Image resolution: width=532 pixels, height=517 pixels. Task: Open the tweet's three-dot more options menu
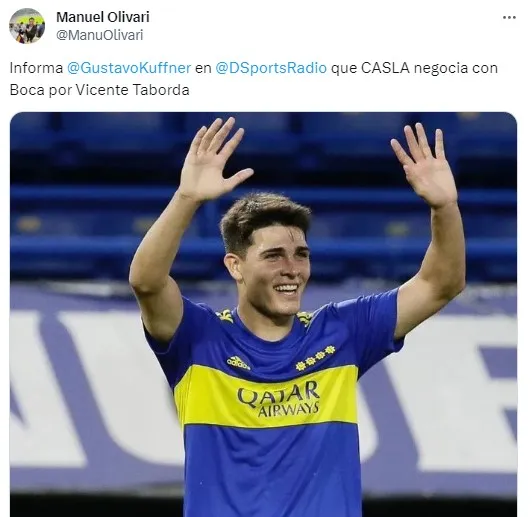pos(509,18)
